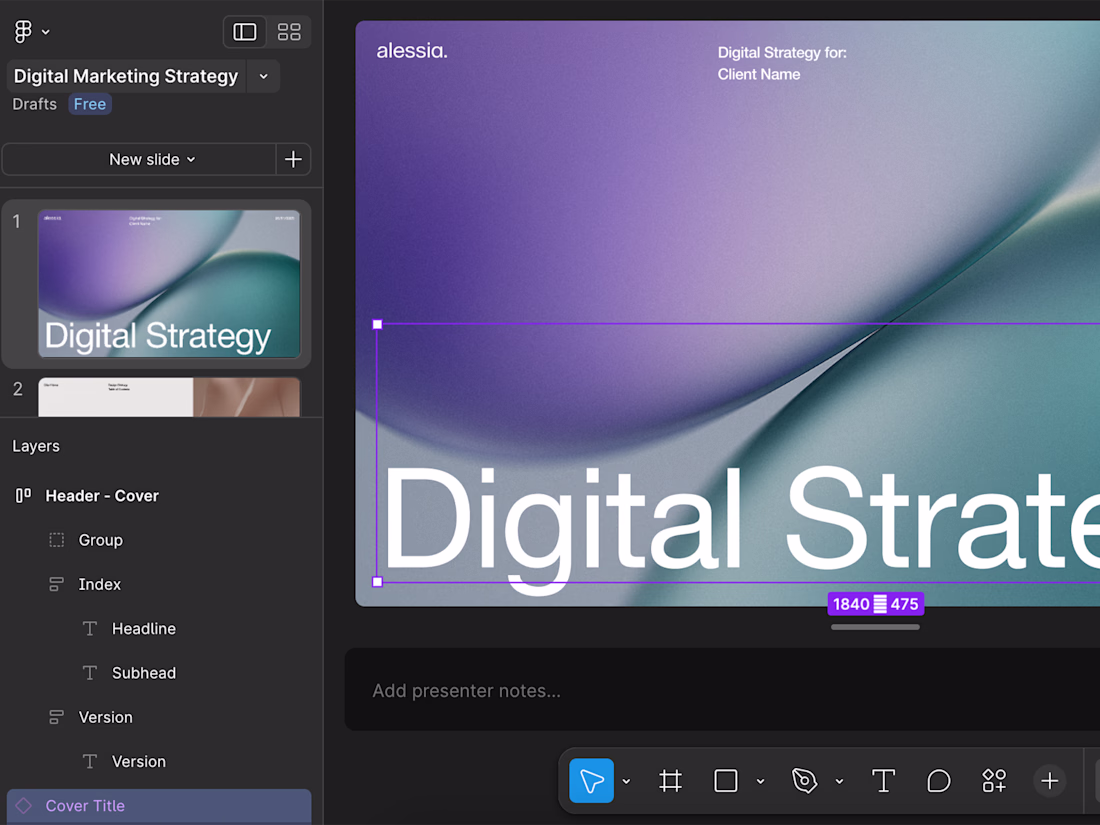The width and height of the screenshot is (1100, 825).
Task: Click the 1840 x 475 size label
Action: [876, 604]
